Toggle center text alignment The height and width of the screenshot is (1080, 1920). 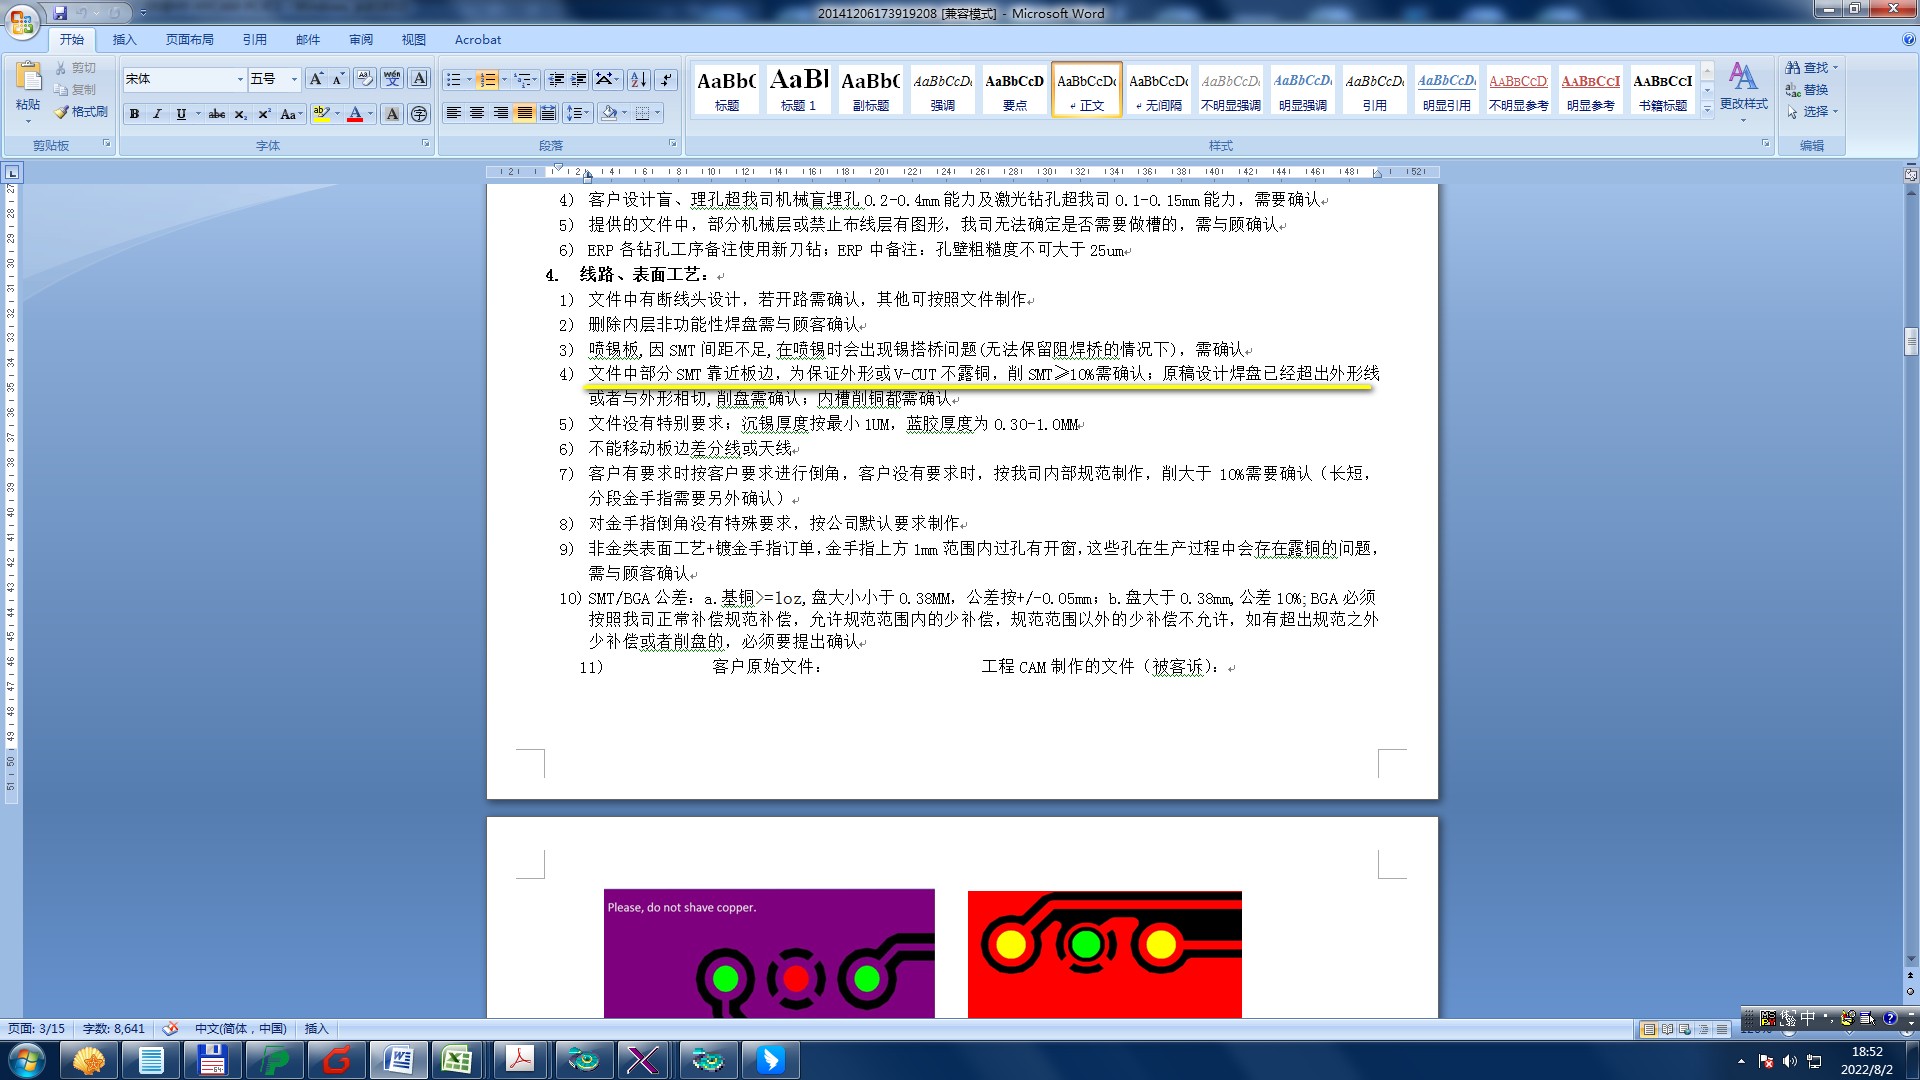click(x=477, y=113)
